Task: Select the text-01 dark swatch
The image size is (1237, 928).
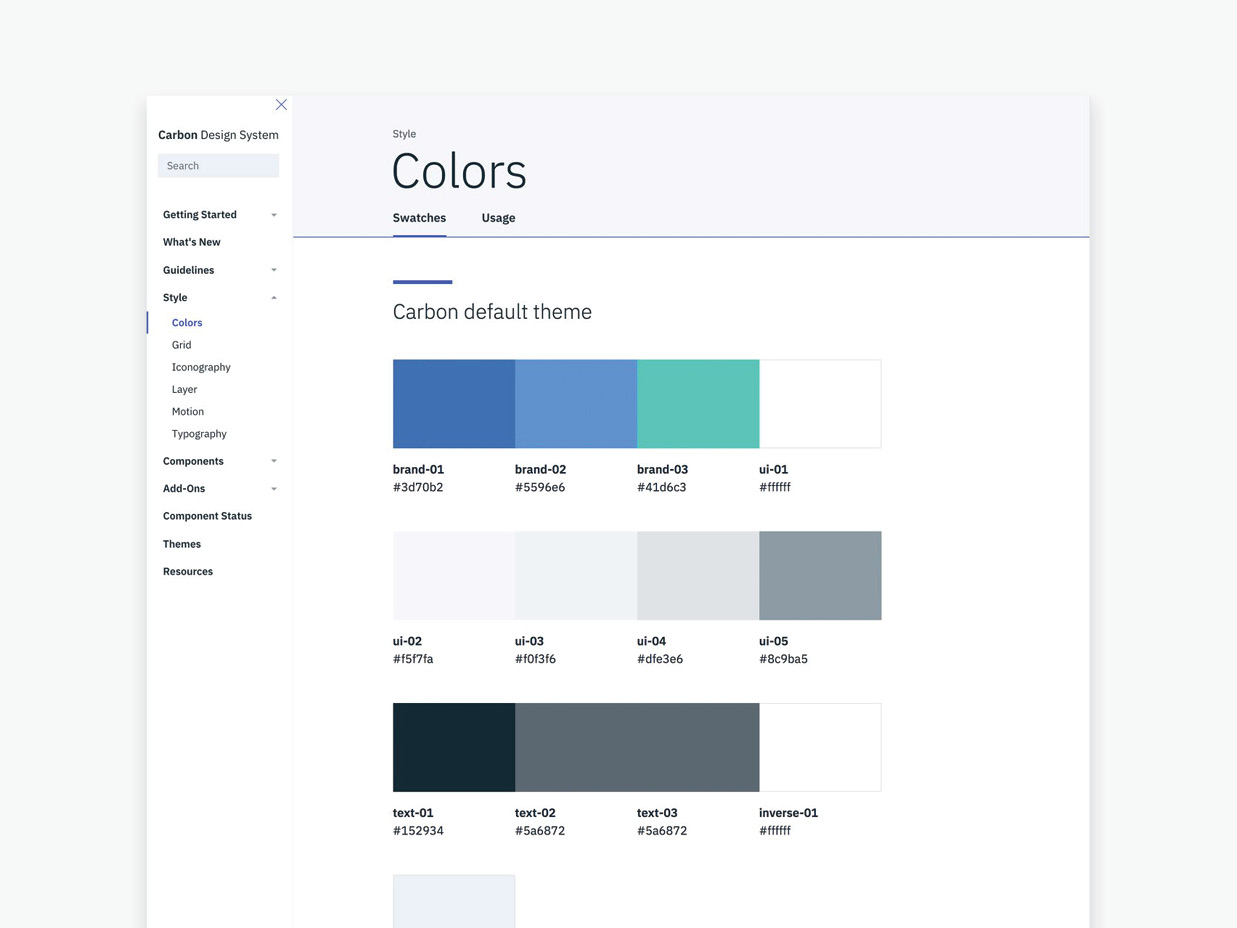Action: point(454,747)
